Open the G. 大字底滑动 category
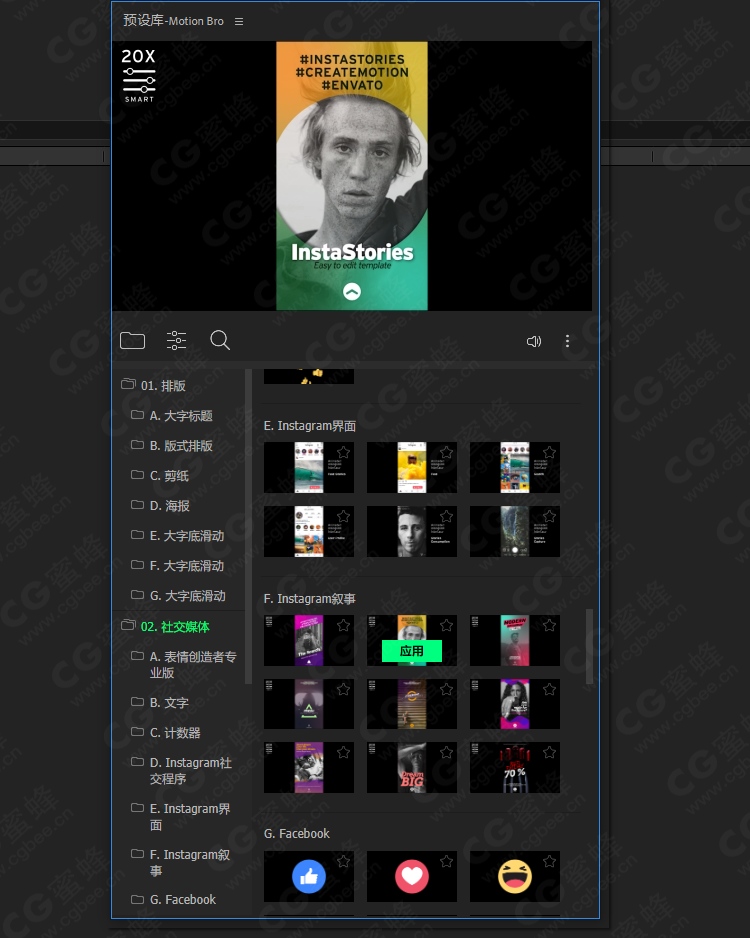The image size is (750, 938). 187,595
